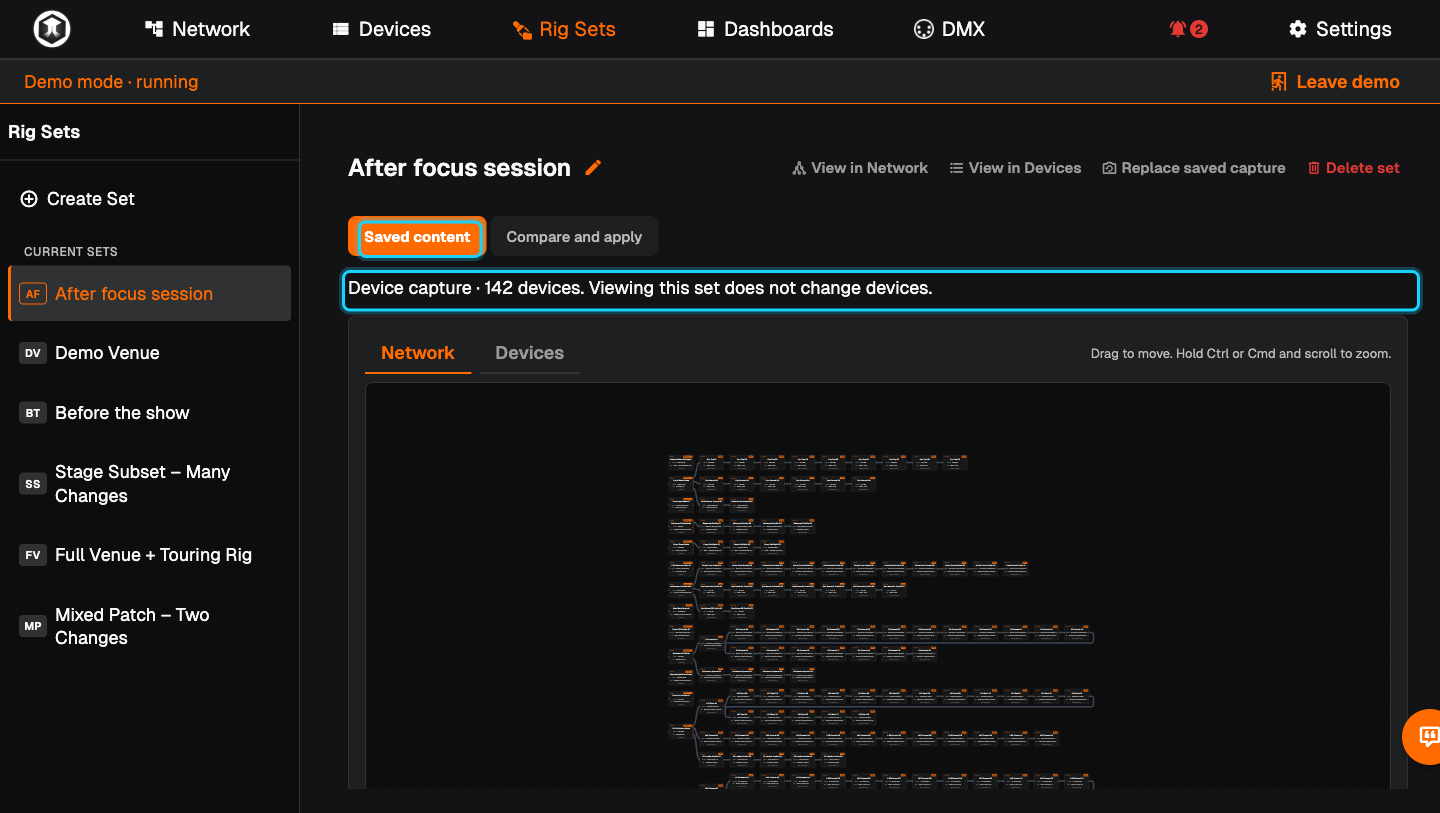The width and height of the screenshot is (1440, 813).
Task: Click the pencil icon to rename the set
Action: click(593, 168)
